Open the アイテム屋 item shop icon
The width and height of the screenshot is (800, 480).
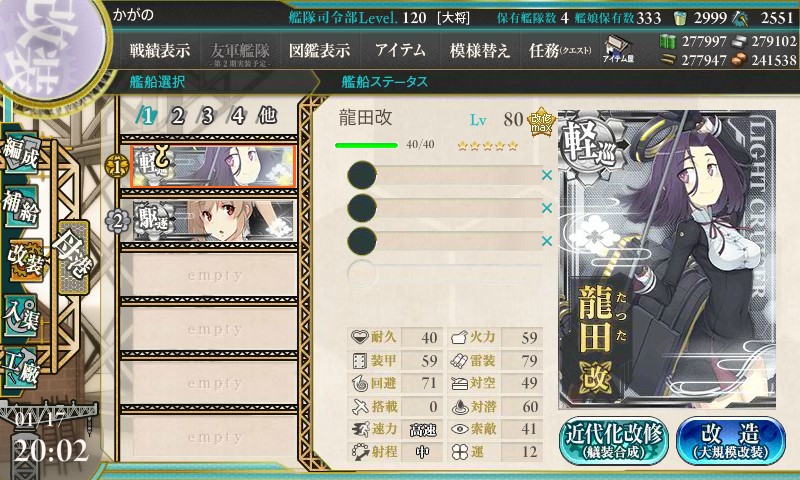(x=618, y=49)
